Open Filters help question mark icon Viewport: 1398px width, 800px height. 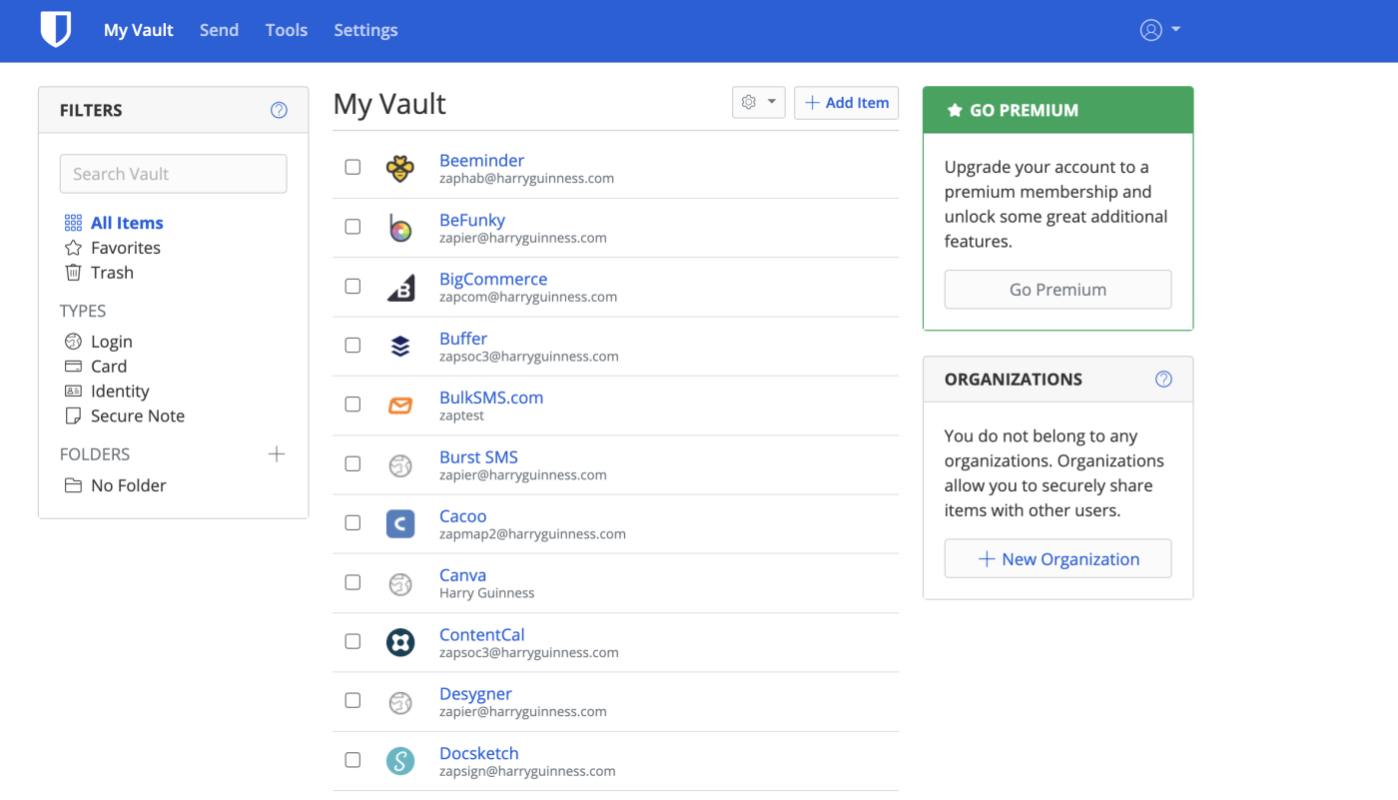tap(279, 110)
